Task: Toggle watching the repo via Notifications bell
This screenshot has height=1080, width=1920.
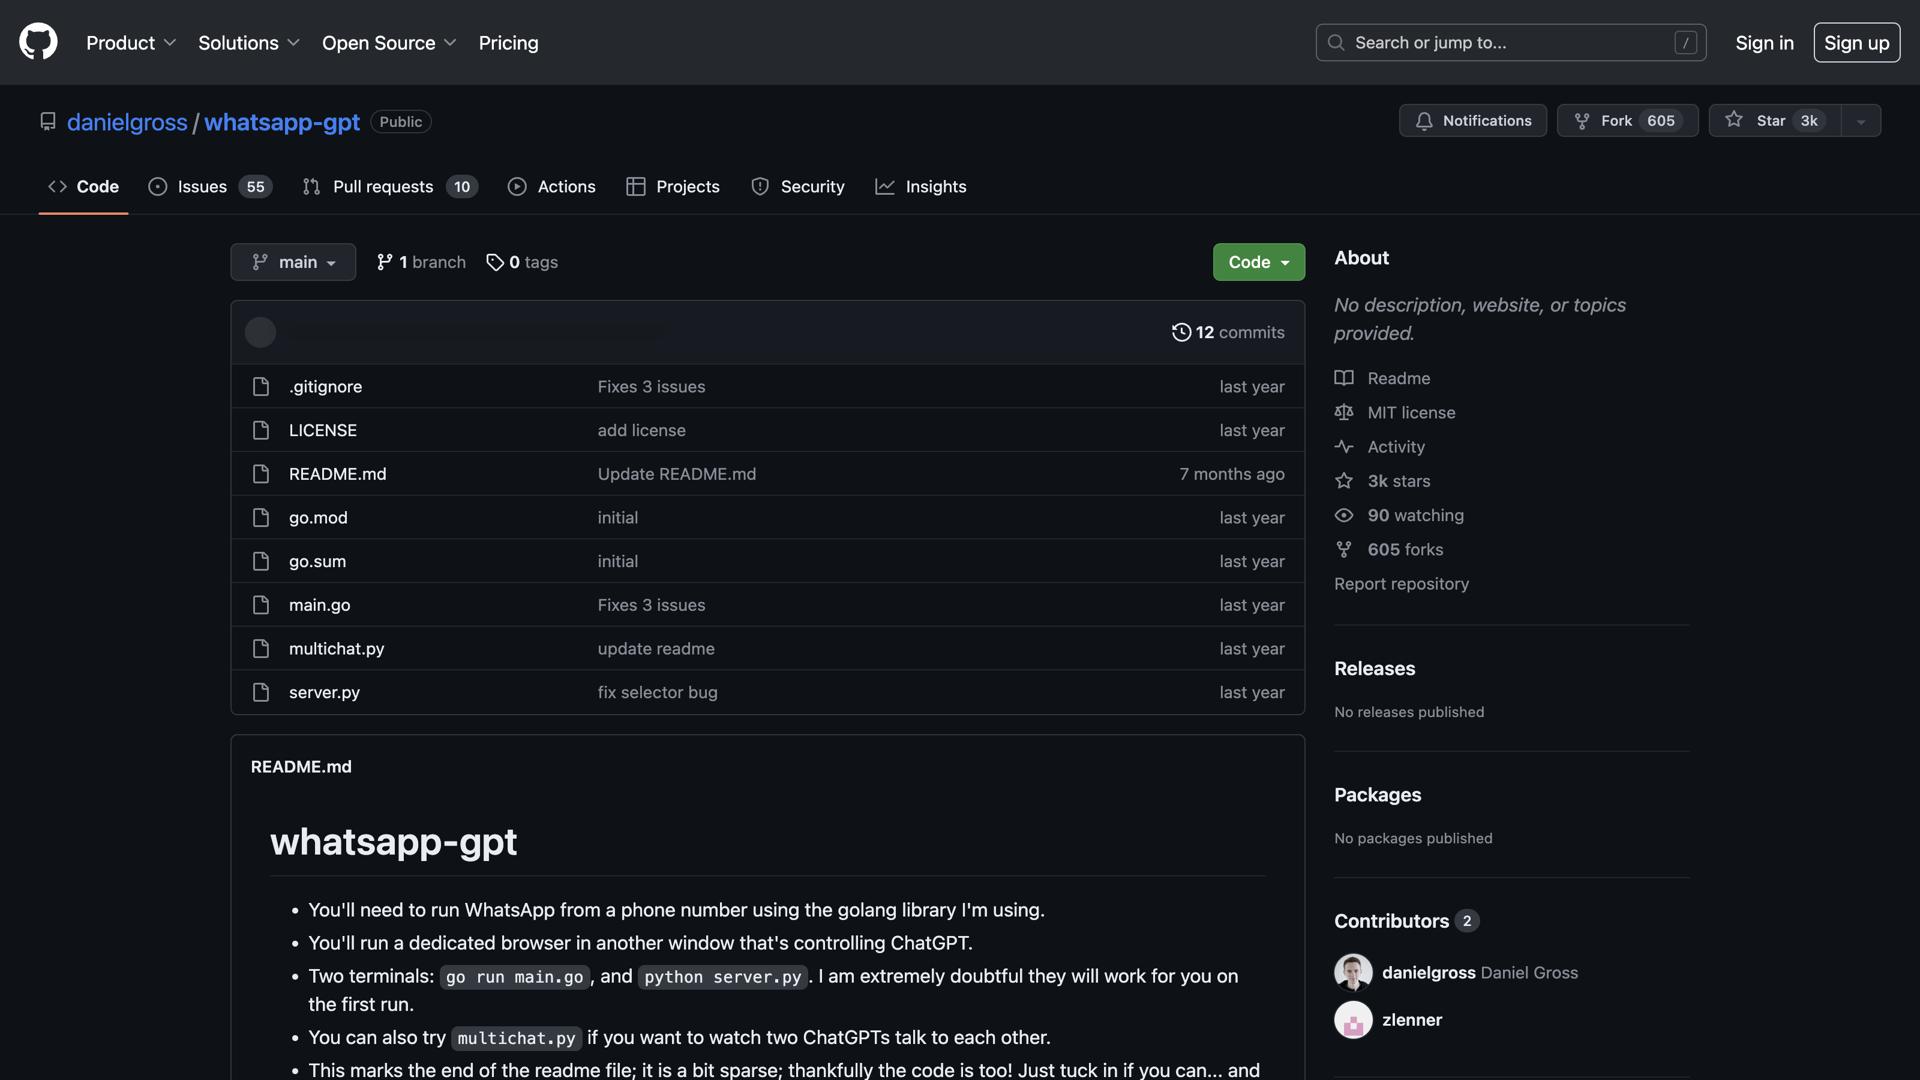Action: point(1424,120)
